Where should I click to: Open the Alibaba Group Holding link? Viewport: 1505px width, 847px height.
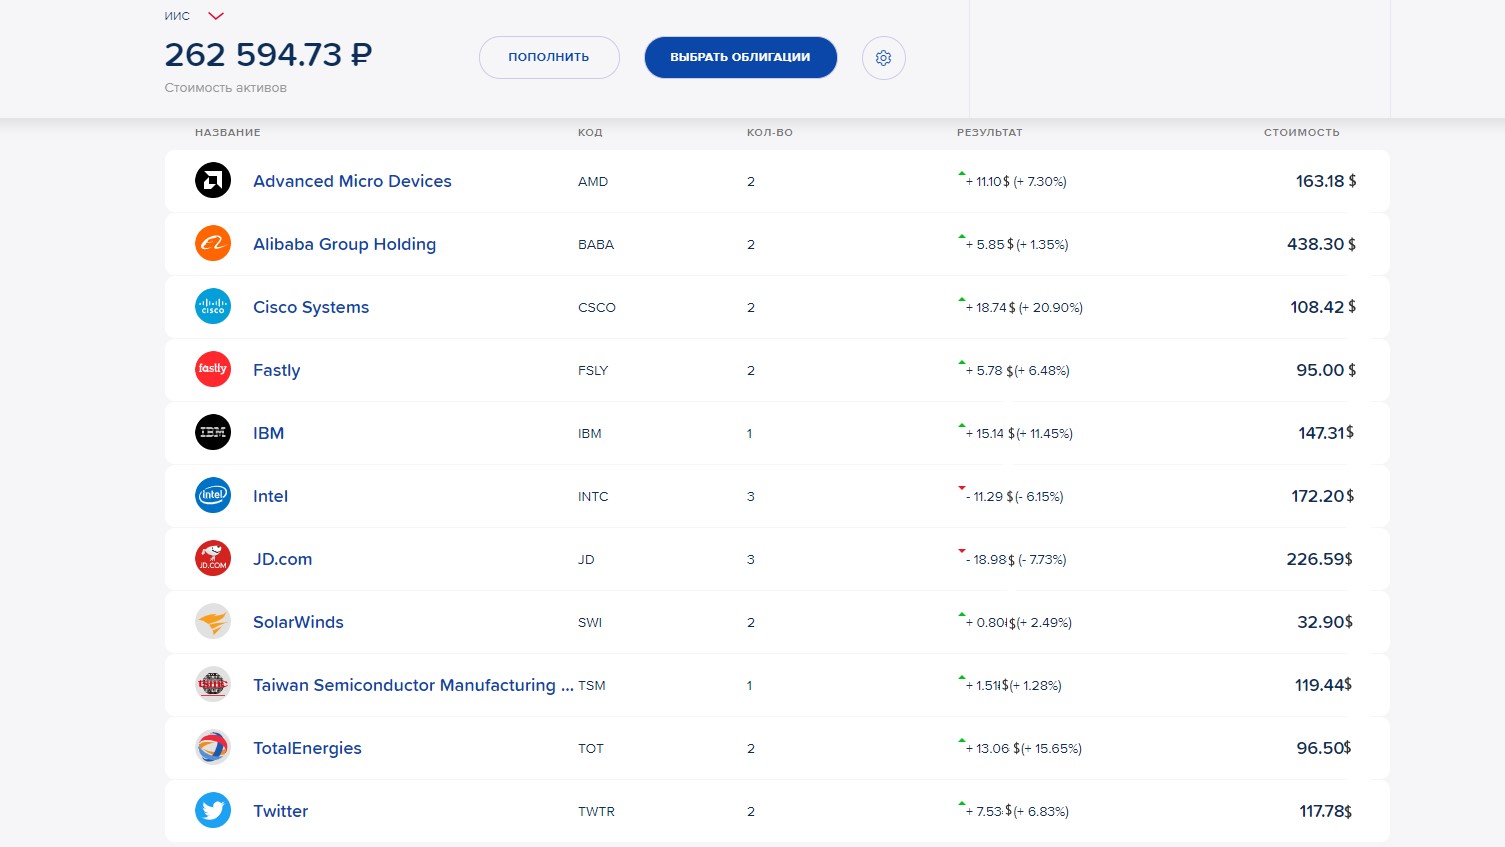click(x=344, y=244)
